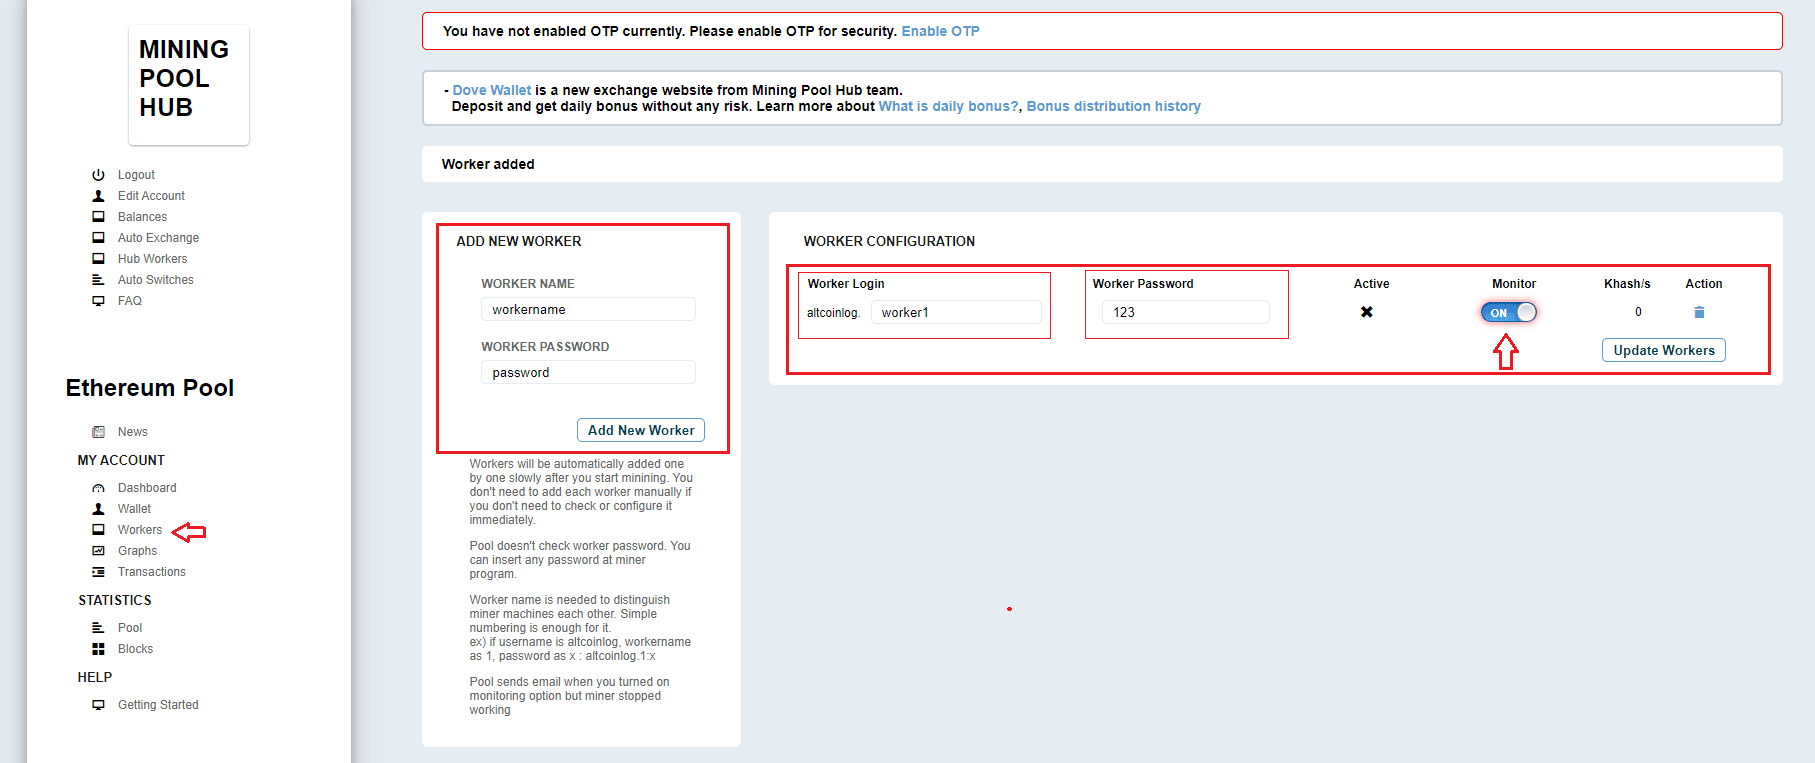Click the worker1 Active status X mark
Viewport: 1815px width, 763px height.
pyautogui.click(x=1367, y=312)
